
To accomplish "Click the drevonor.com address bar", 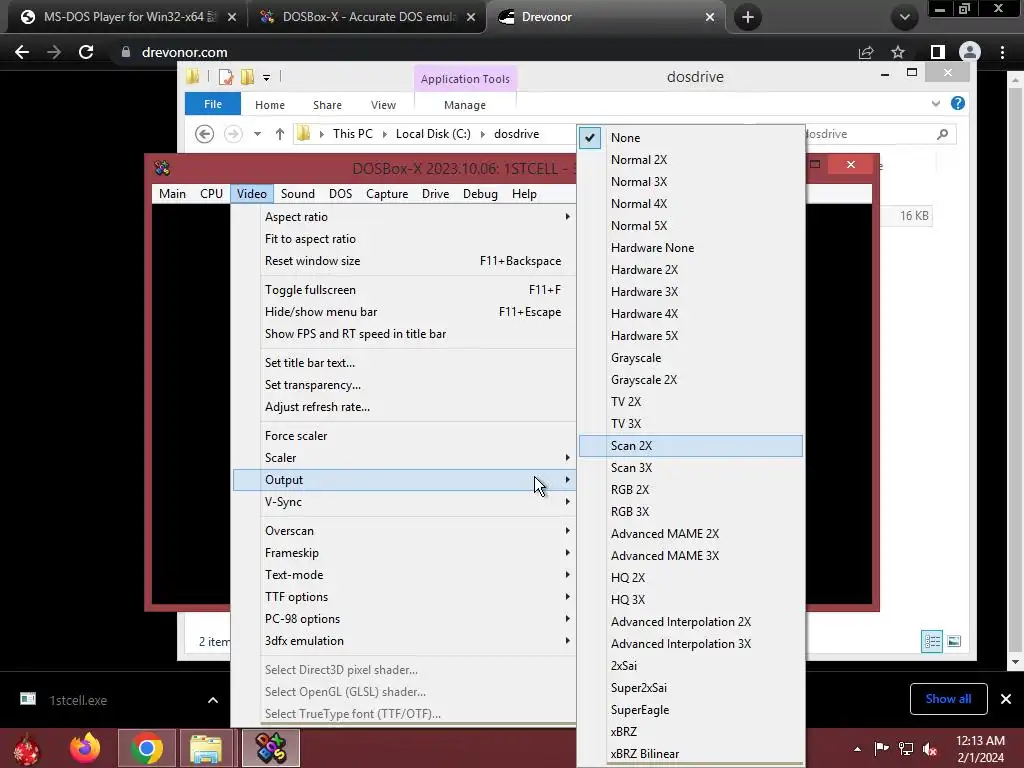I will [x=483, y=52].
